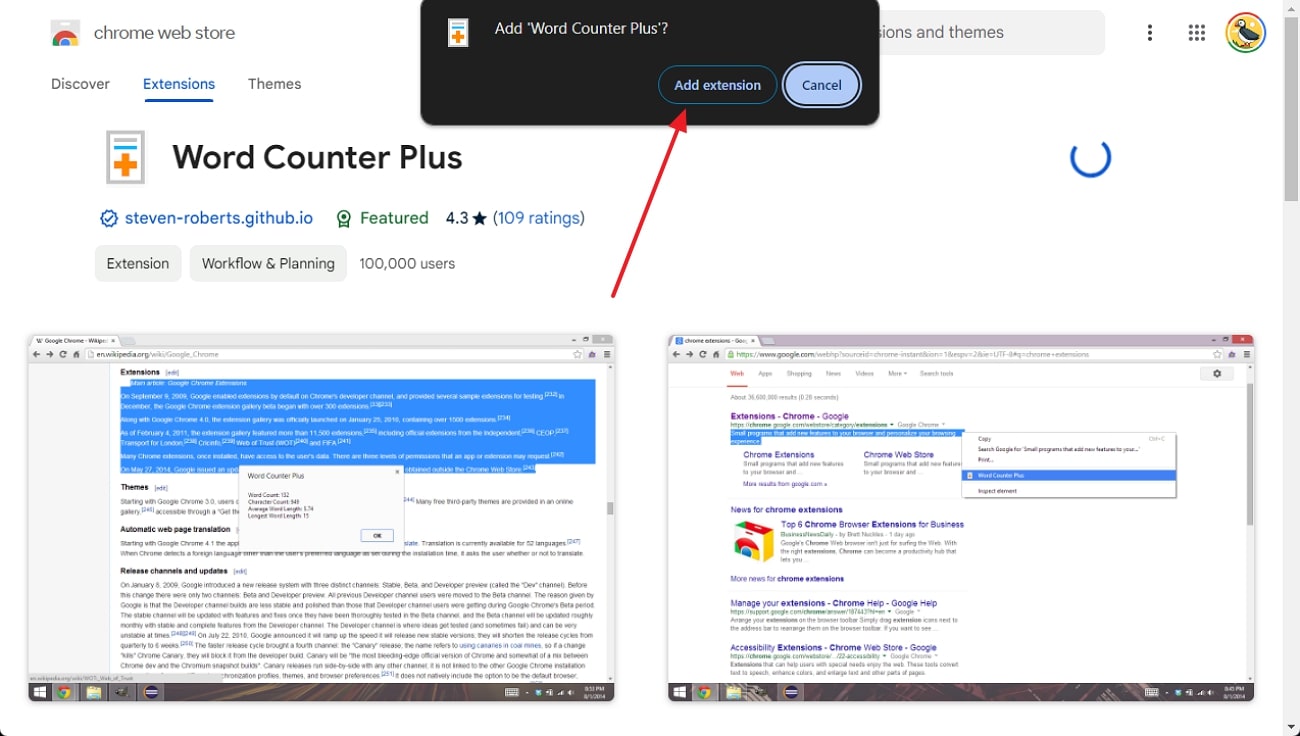Open the account profile avatar

click(1246, 32)
